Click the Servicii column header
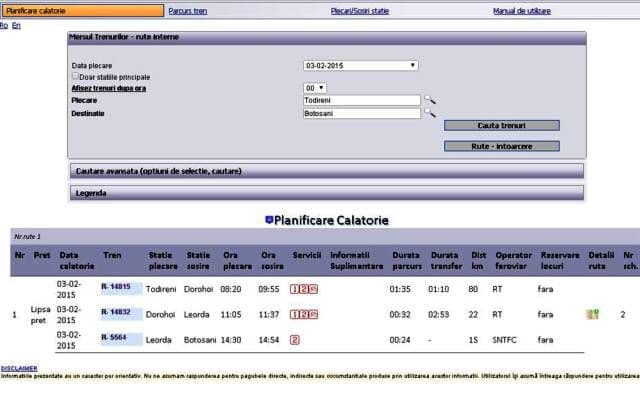 click(x=307, y=255)
